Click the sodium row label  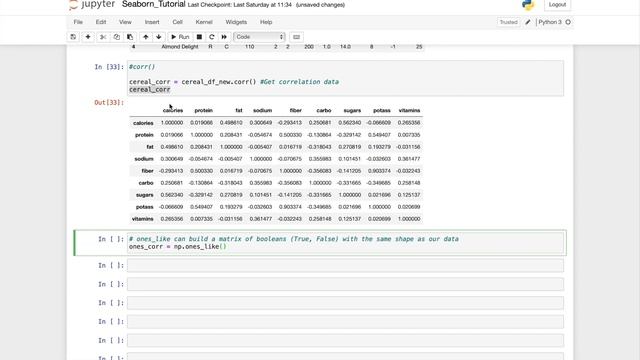144,159
